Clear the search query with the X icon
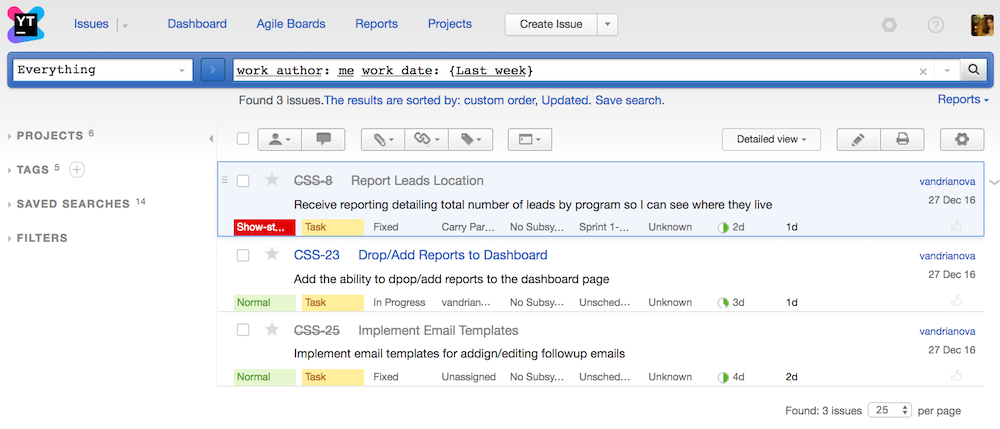The image size is (1000, 429). [x=922, y=71]
